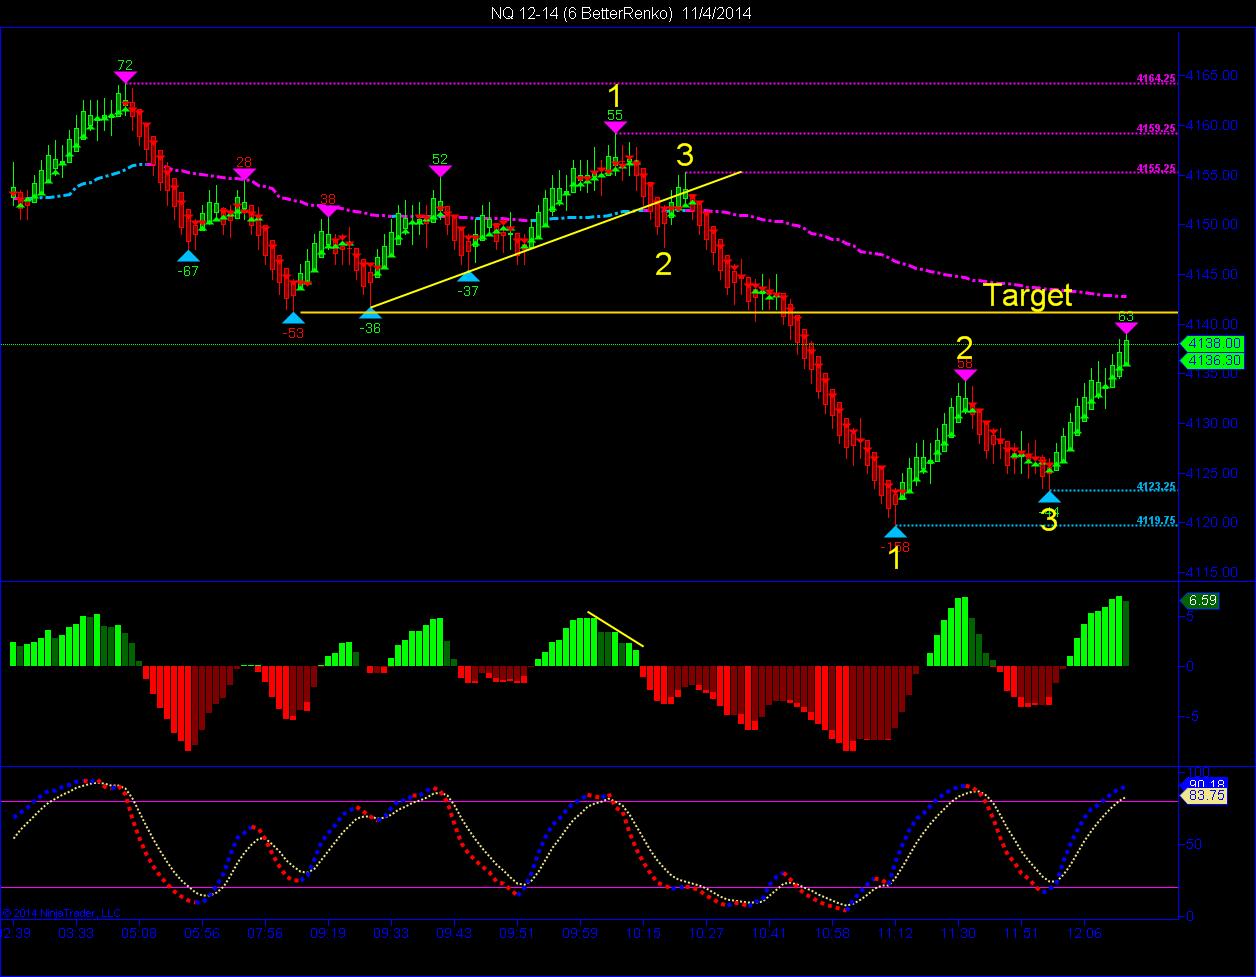Click the 4155.25 level label
1256x977 pixels.
click(1156, 168)
